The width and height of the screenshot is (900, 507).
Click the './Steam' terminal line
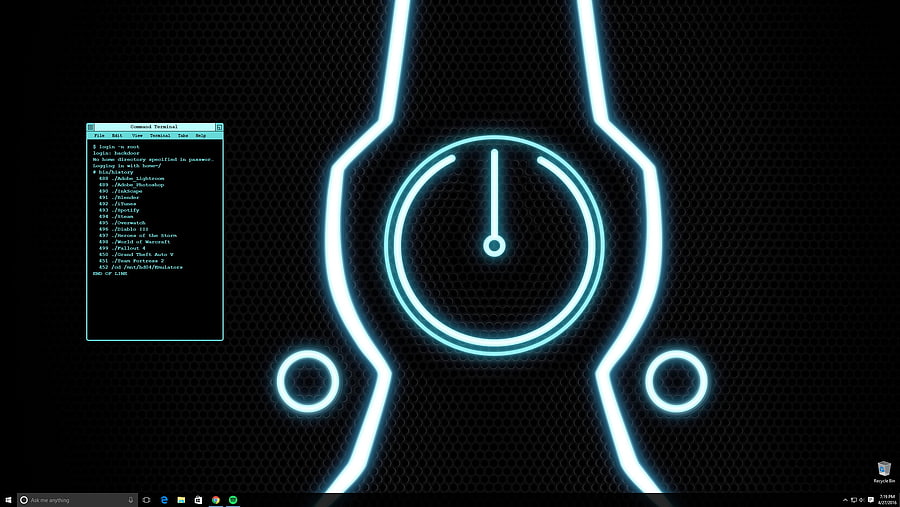click(x=116, y=216)
